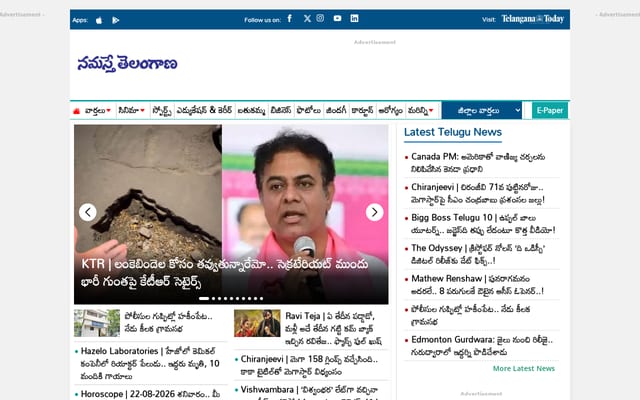Open the ఆరోగ్యం health section

(x=390, y=111)
